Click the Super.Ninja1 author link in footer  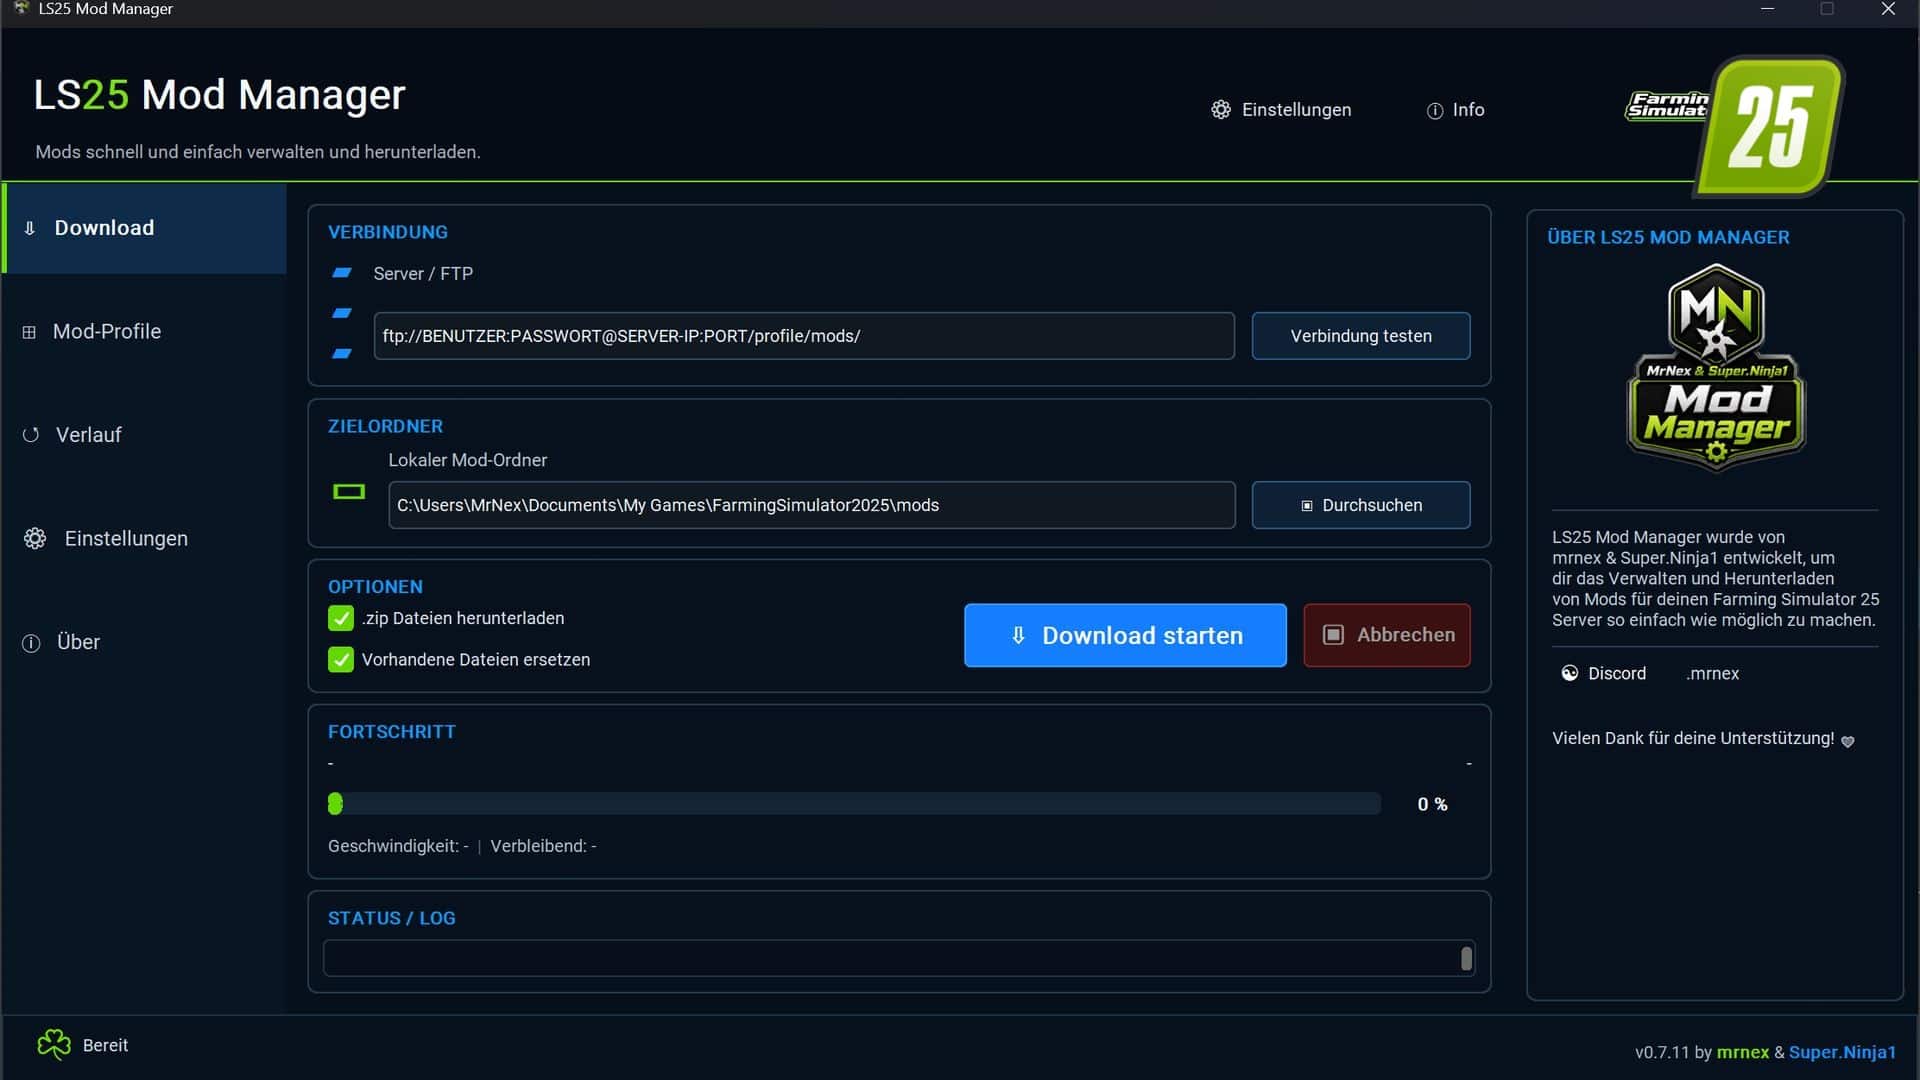point(1842,1052)
